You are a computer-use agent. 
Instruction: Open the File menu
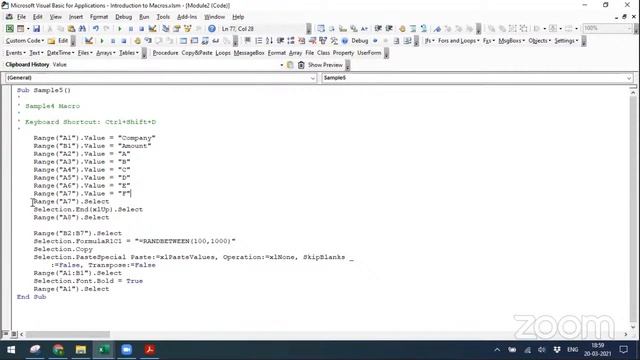pyautogui.click(x=21, y=17)
